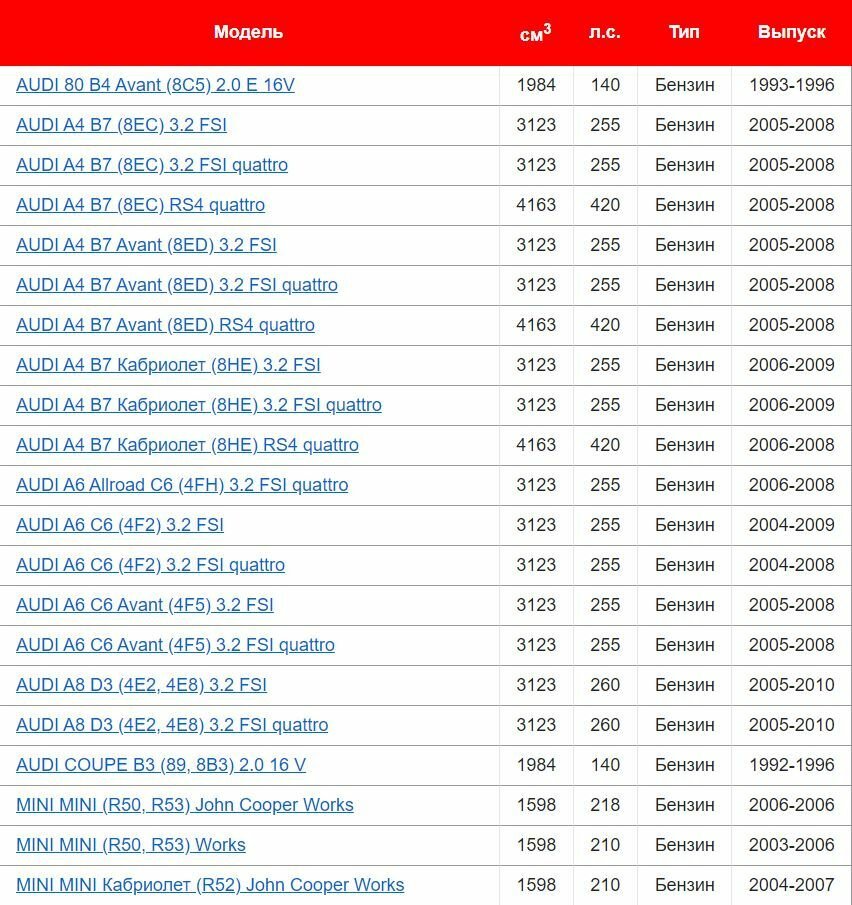Open AUDI A6 C6 Avant (4F5) 3.2 FSI link
The height and width of the screenshot is (905, 852).
click(x=144, y=605)
